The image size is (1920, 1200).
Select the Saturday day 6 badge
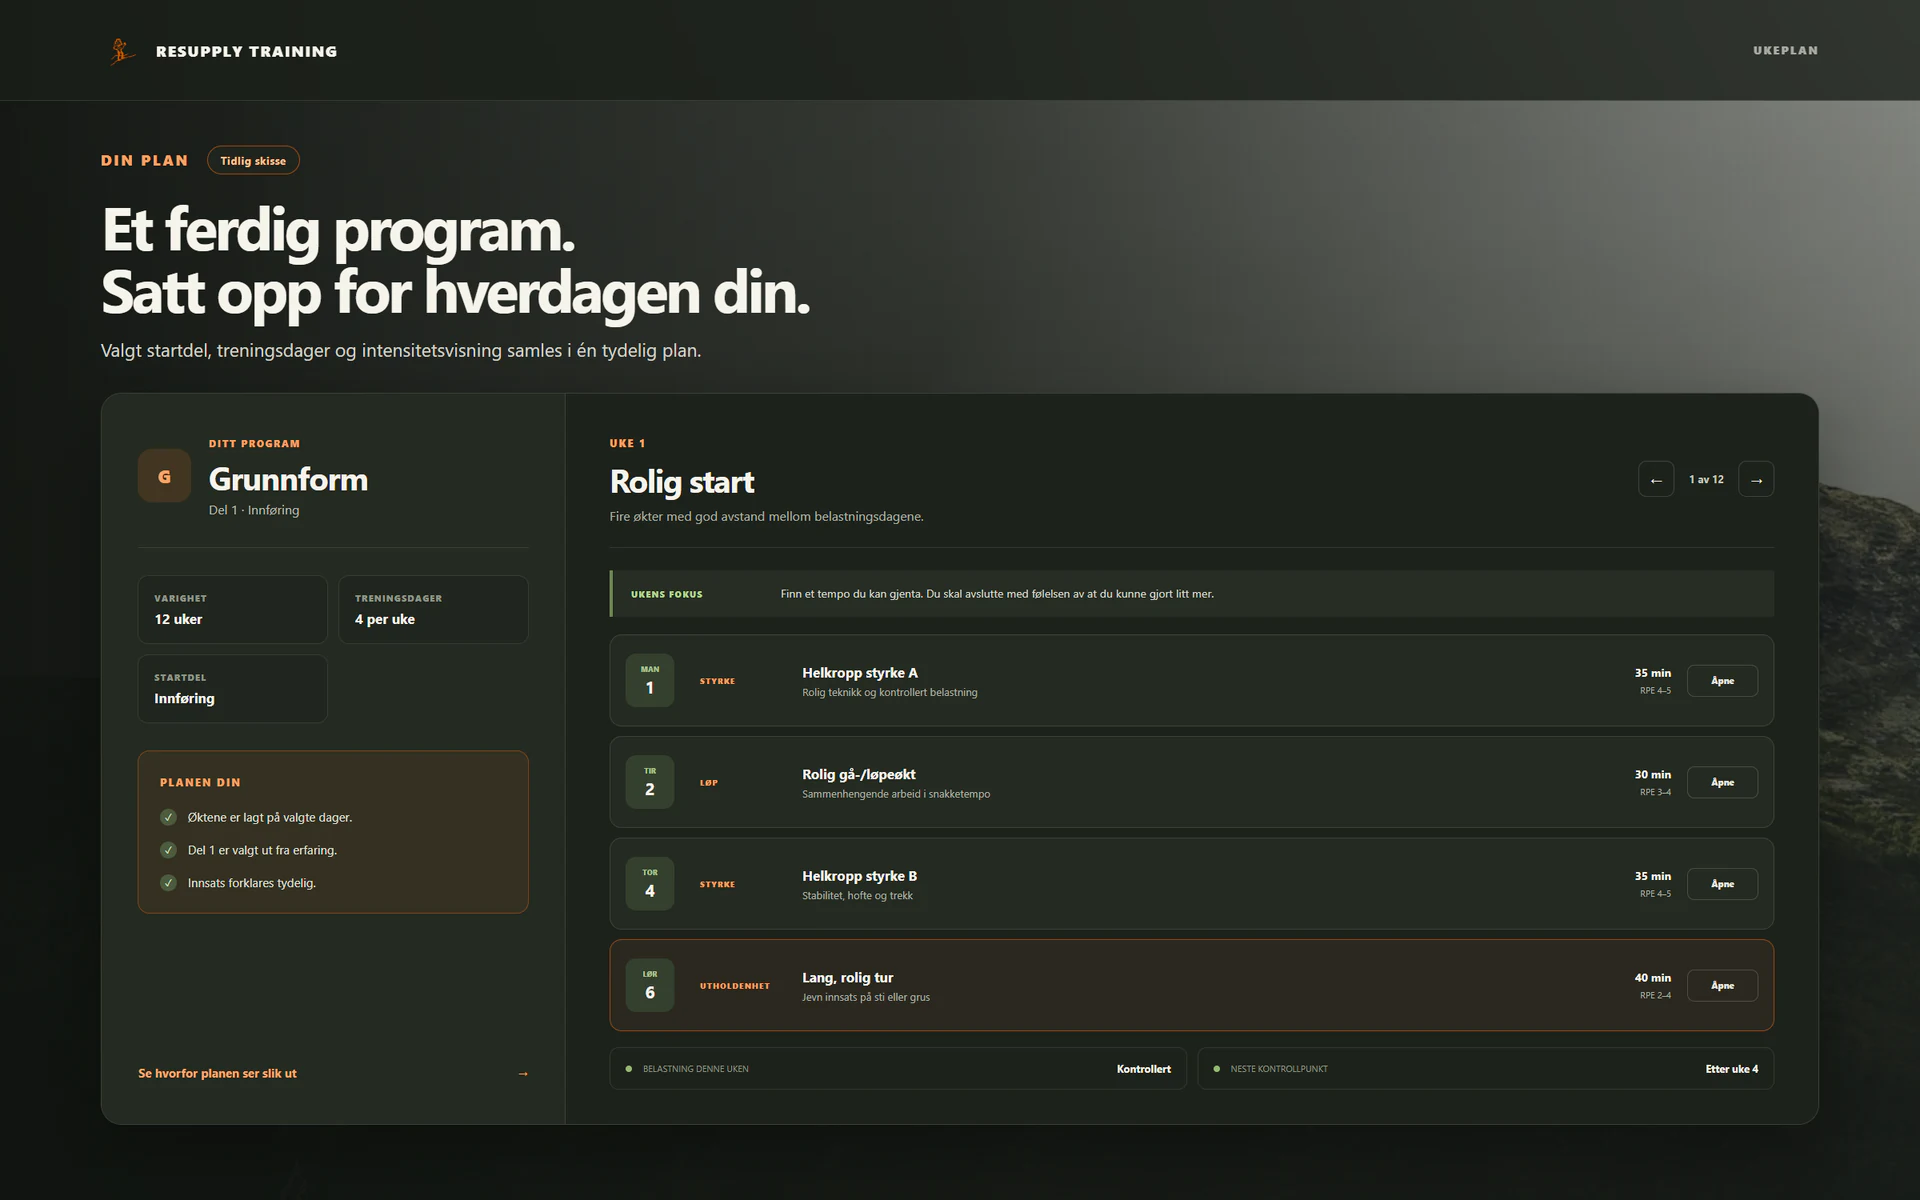[x=650, y=985]
